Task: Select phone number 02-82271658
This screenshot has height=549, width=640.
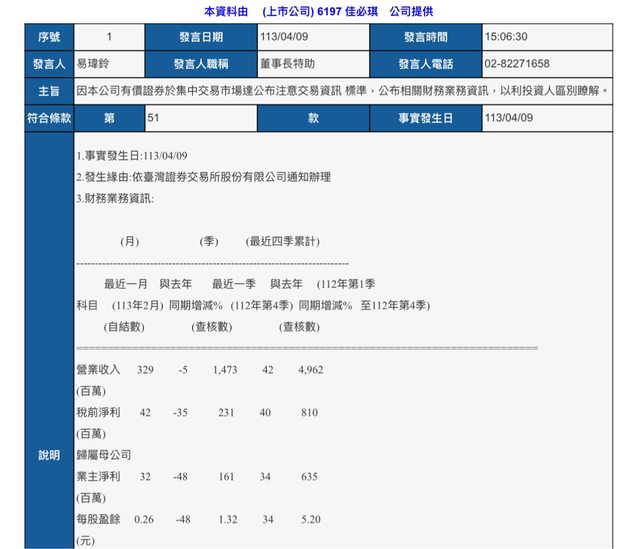Action: click(x=516, y=63)
